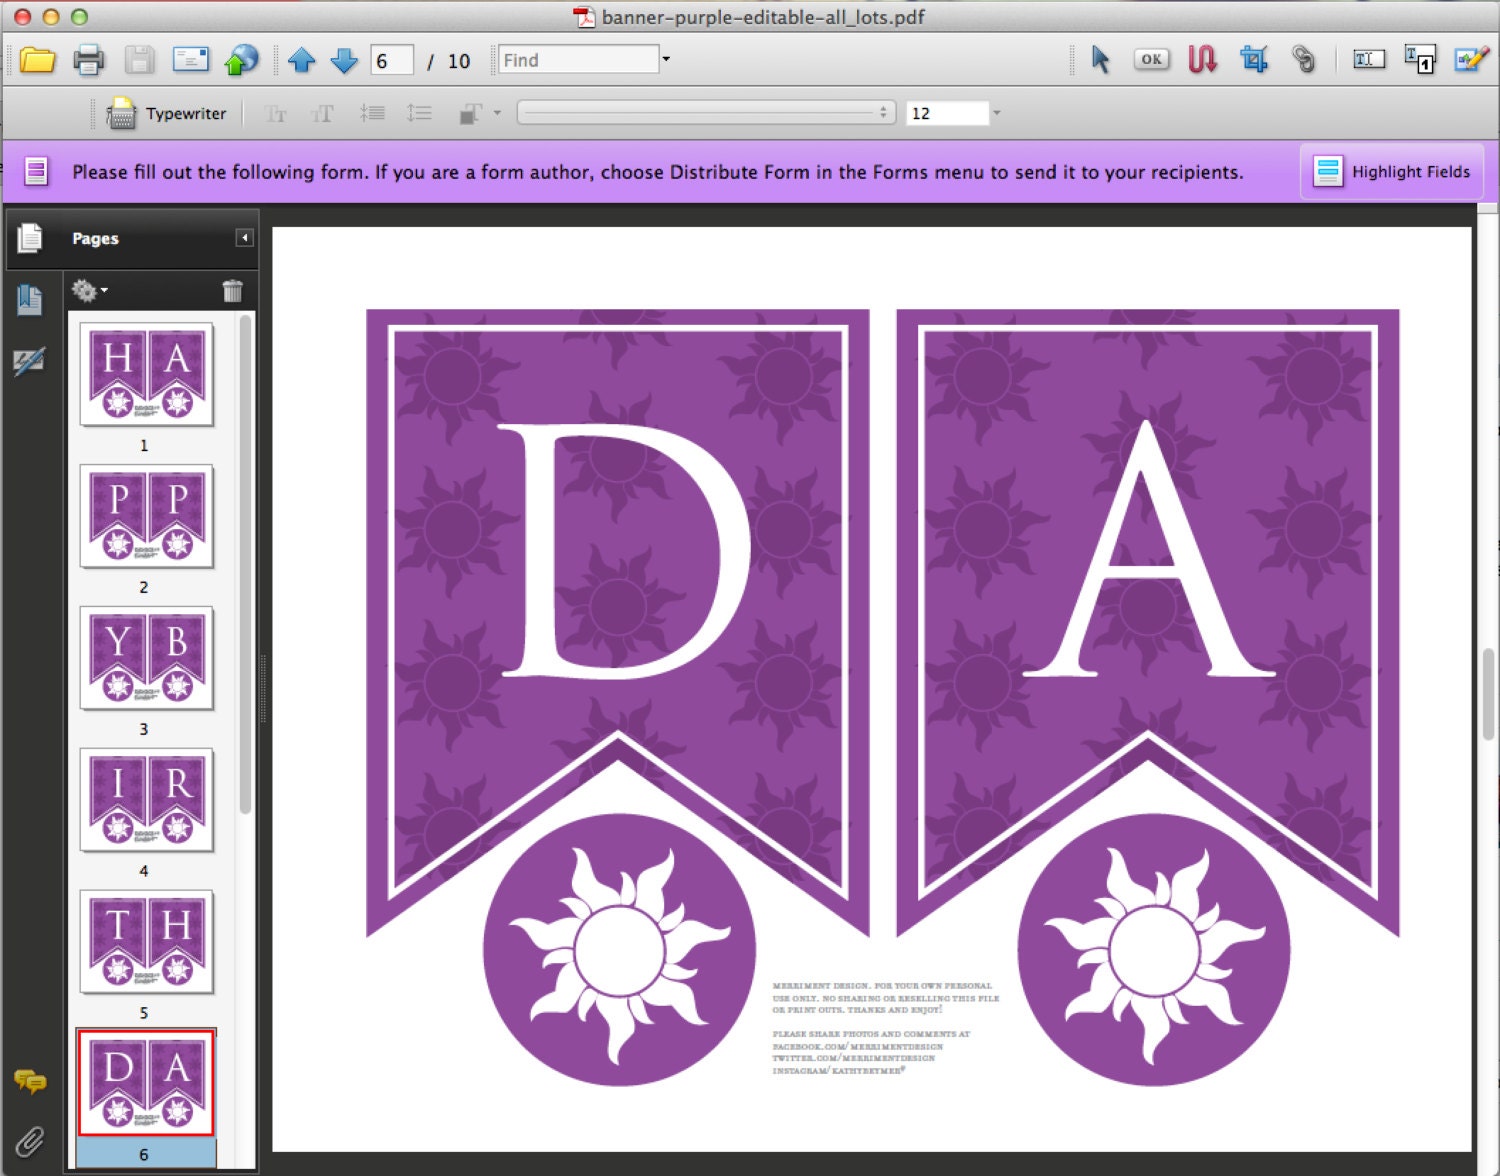This screenshot has height=1176, width=1500.
Task: Click increase line spacing icon
Action: (x=419, y=113)
